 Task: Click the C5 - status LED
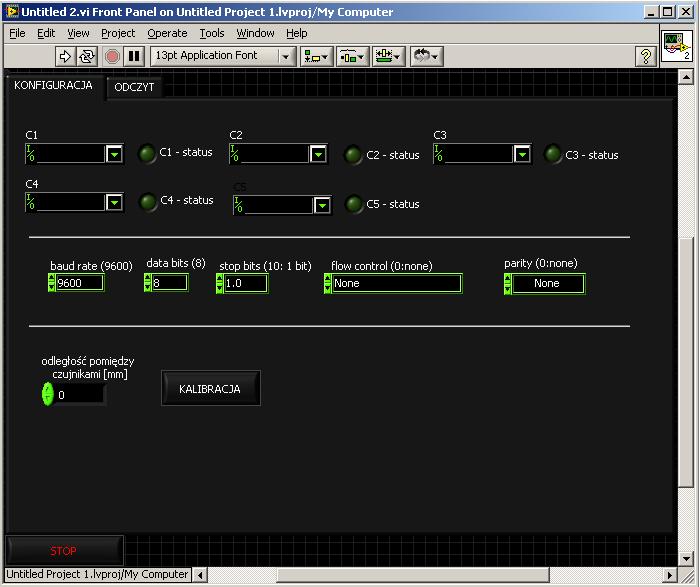[x=354, y=204]
